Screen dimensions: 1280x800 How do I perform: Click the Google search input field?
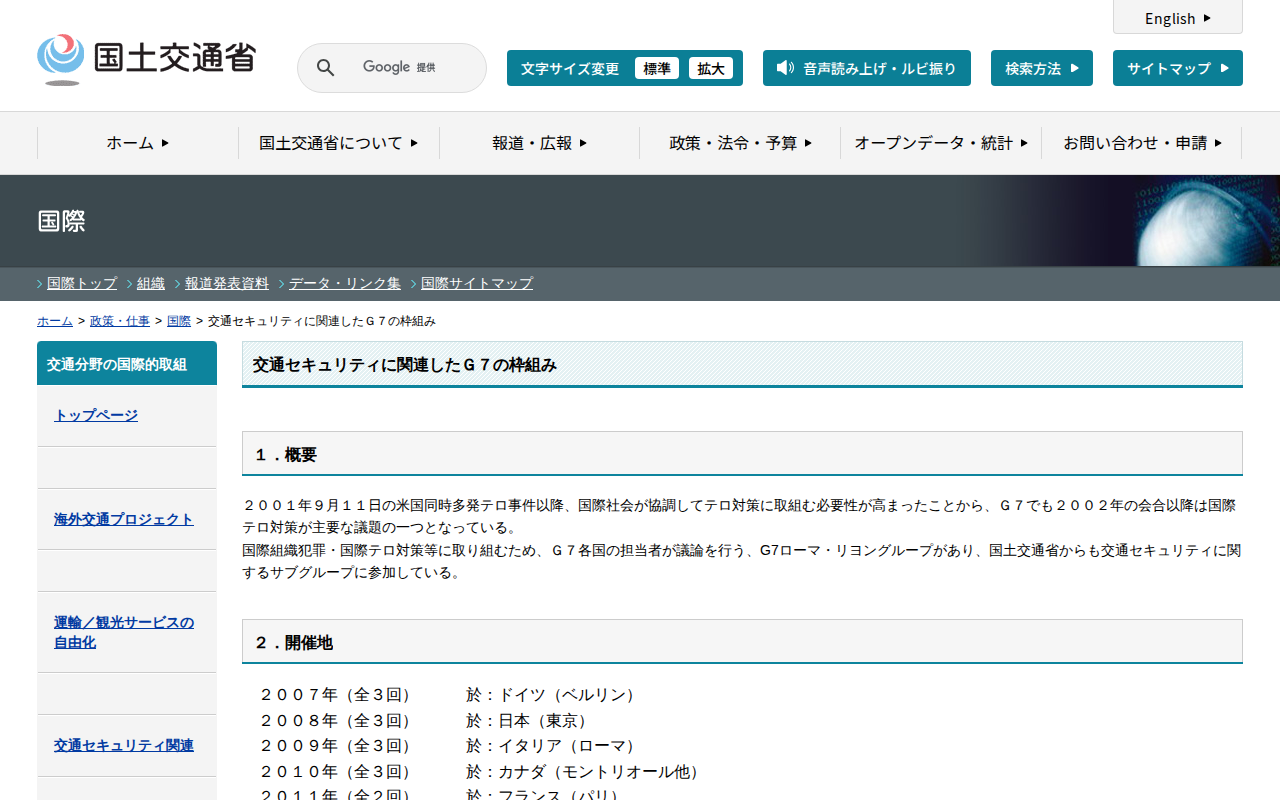410,68
